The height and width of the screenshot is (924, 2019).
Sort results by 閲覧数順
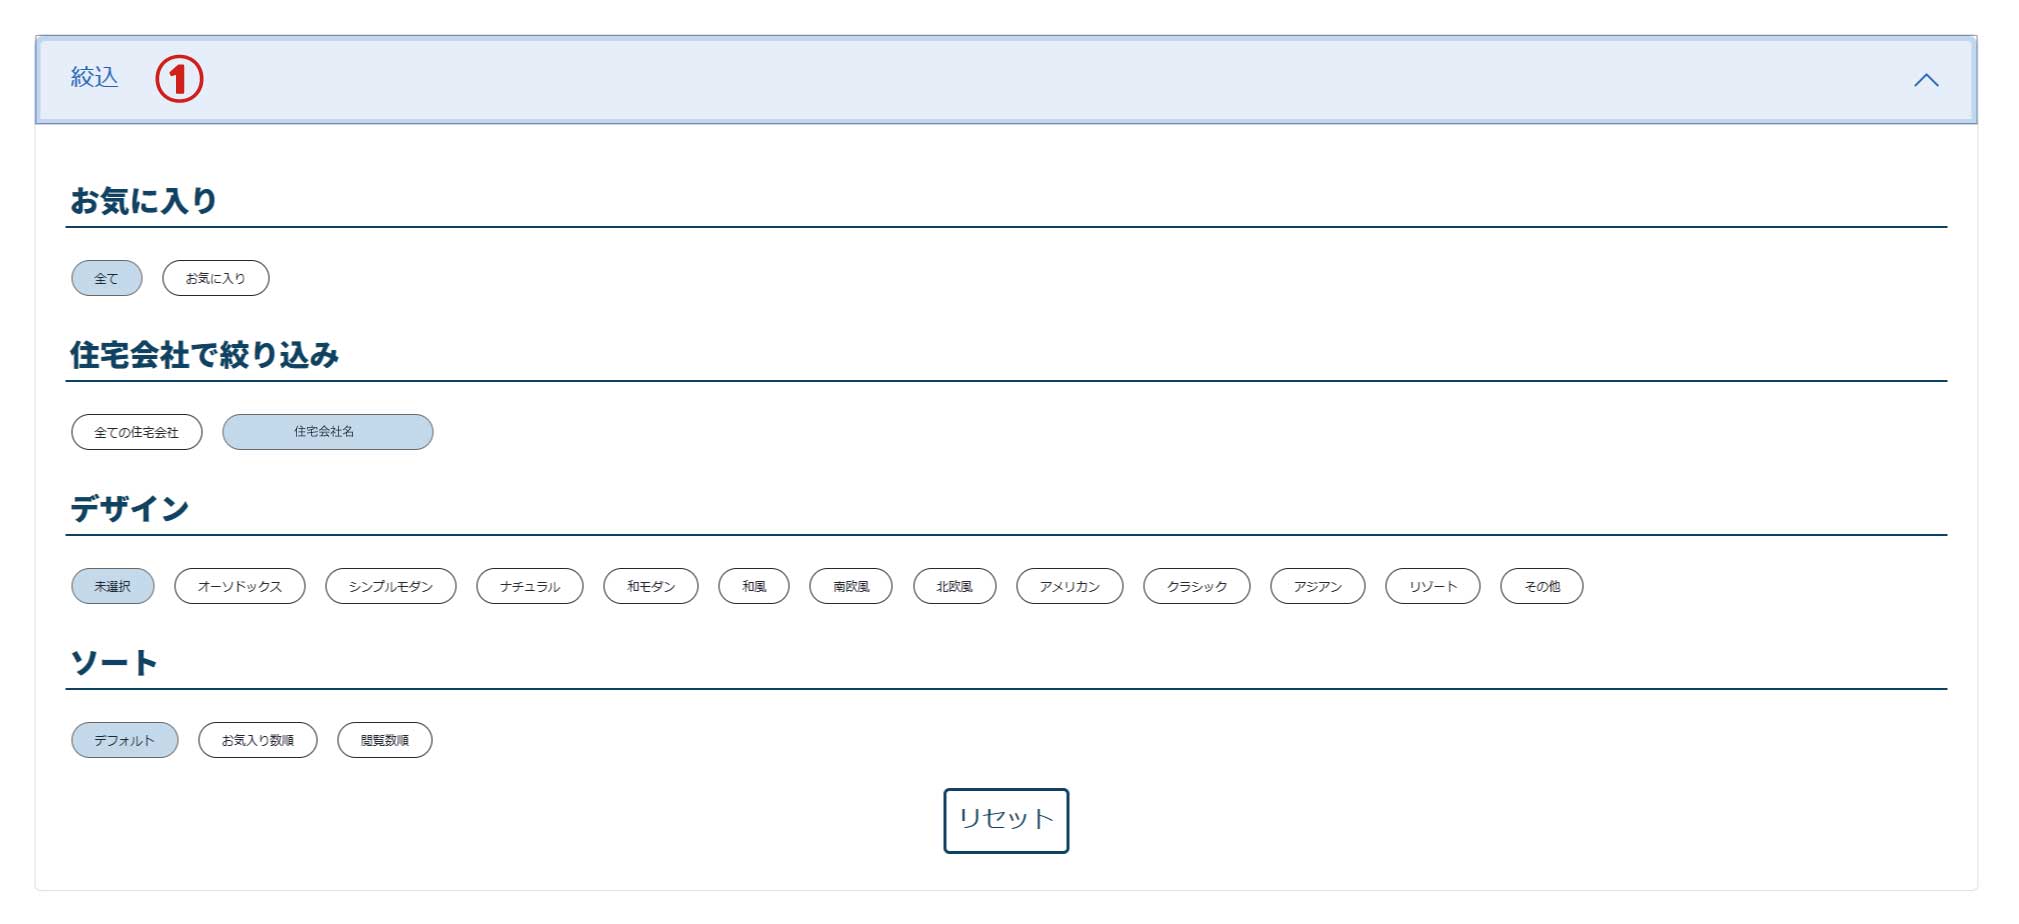click(x=384, y=741)
